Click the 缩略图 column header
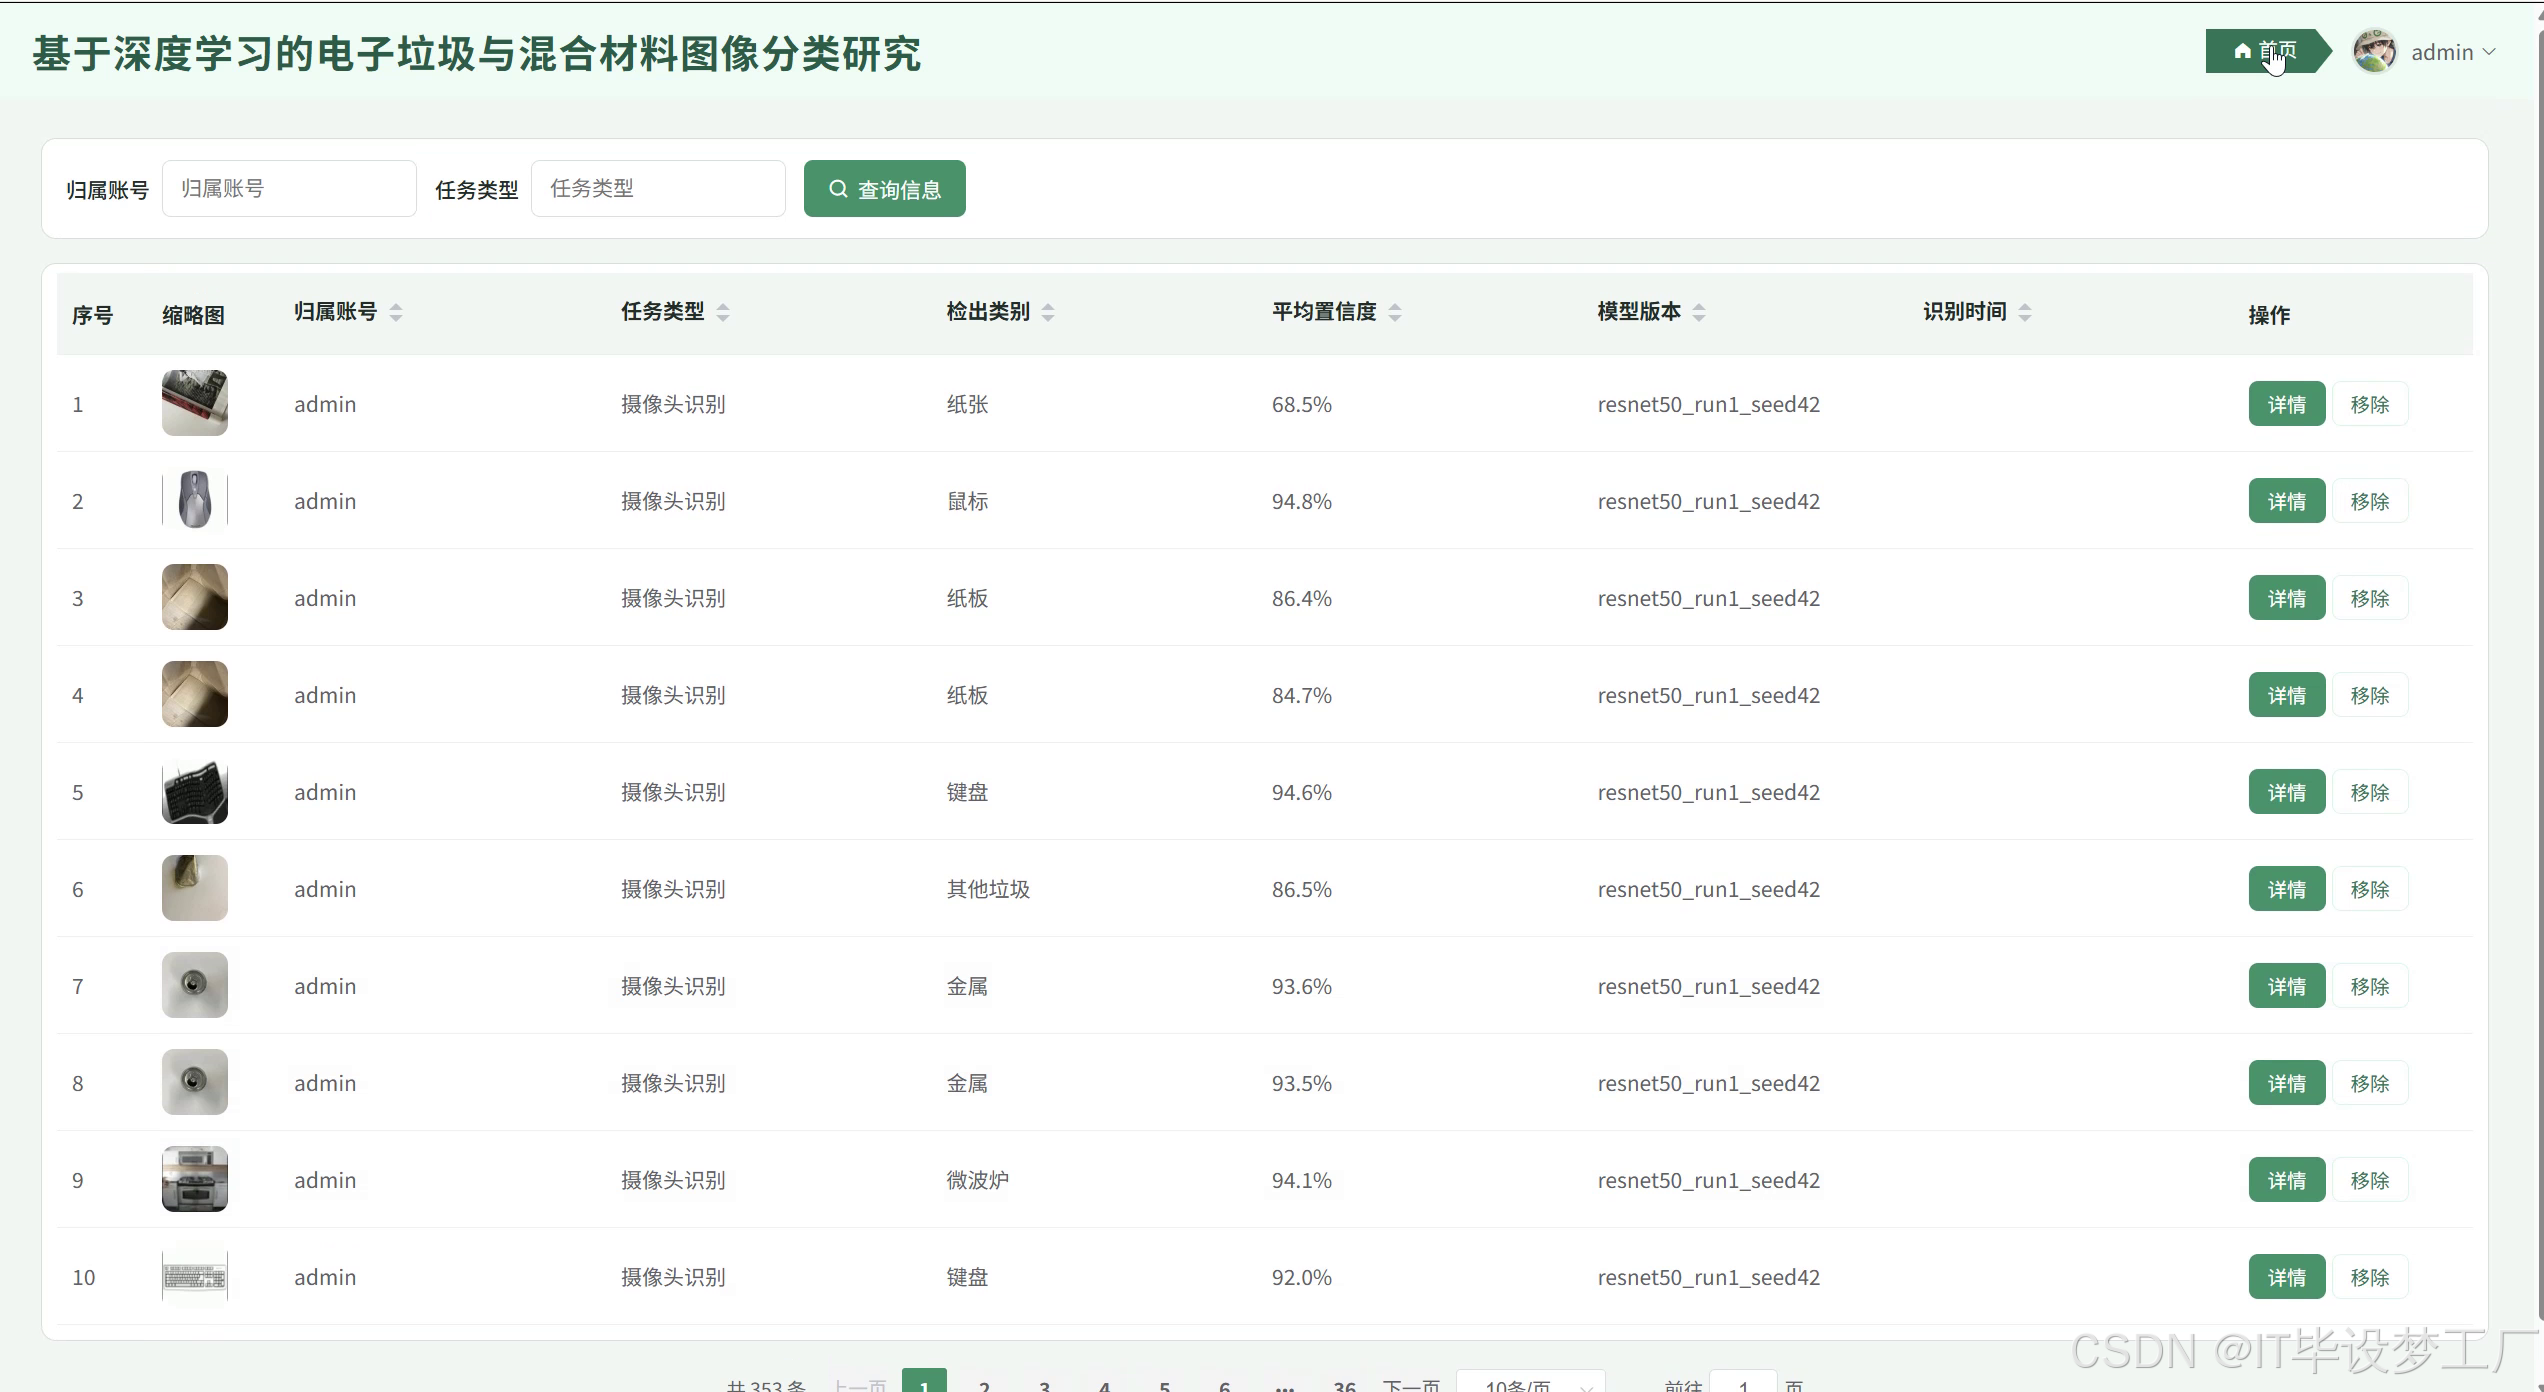Image resolution: width=2544 pixels, height=1392 pixels. point(193,315)
